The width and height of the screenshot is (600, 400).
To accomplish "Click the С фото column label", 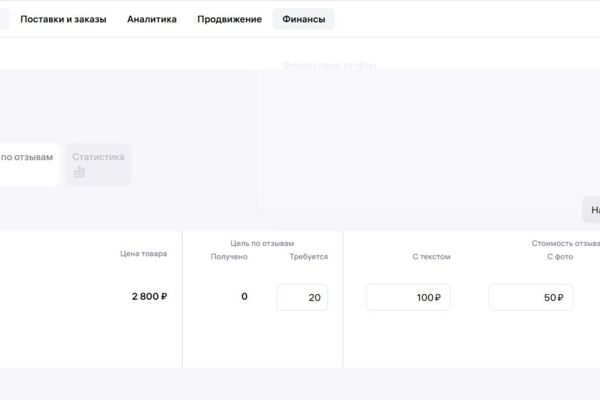I will (x=560, y=256).
